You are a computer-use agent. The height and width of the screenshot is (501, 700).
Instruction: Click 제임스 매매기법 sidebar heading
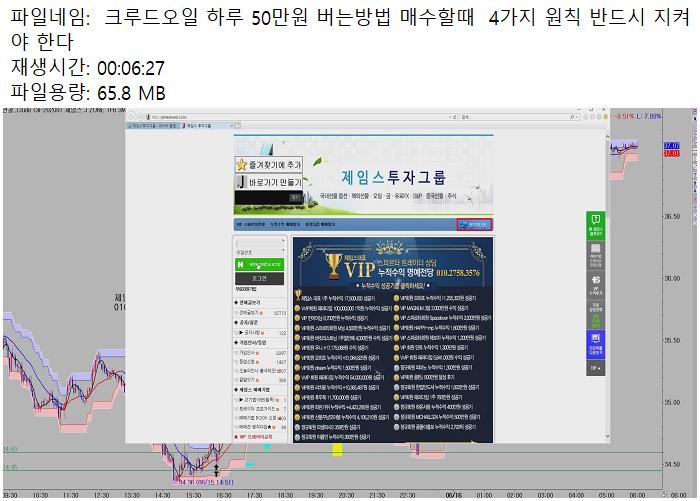[x=252, y=389]
